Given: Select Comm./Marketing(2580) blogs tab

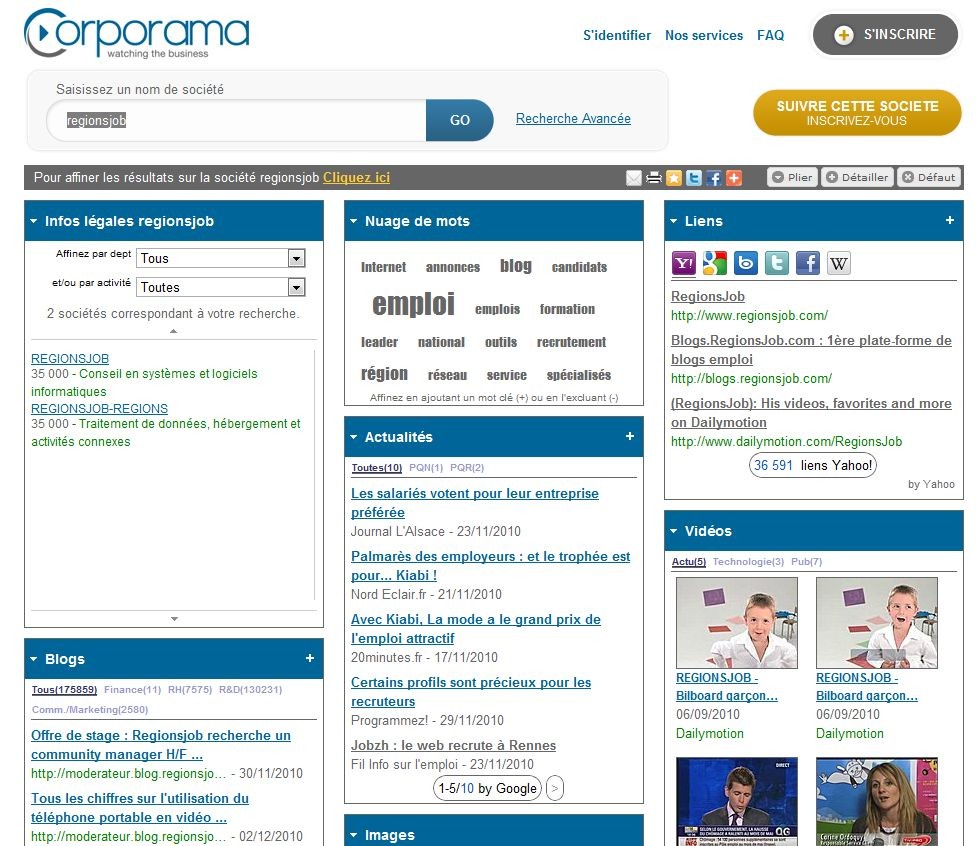Looking at the screenshot, I should pos(90,709).
